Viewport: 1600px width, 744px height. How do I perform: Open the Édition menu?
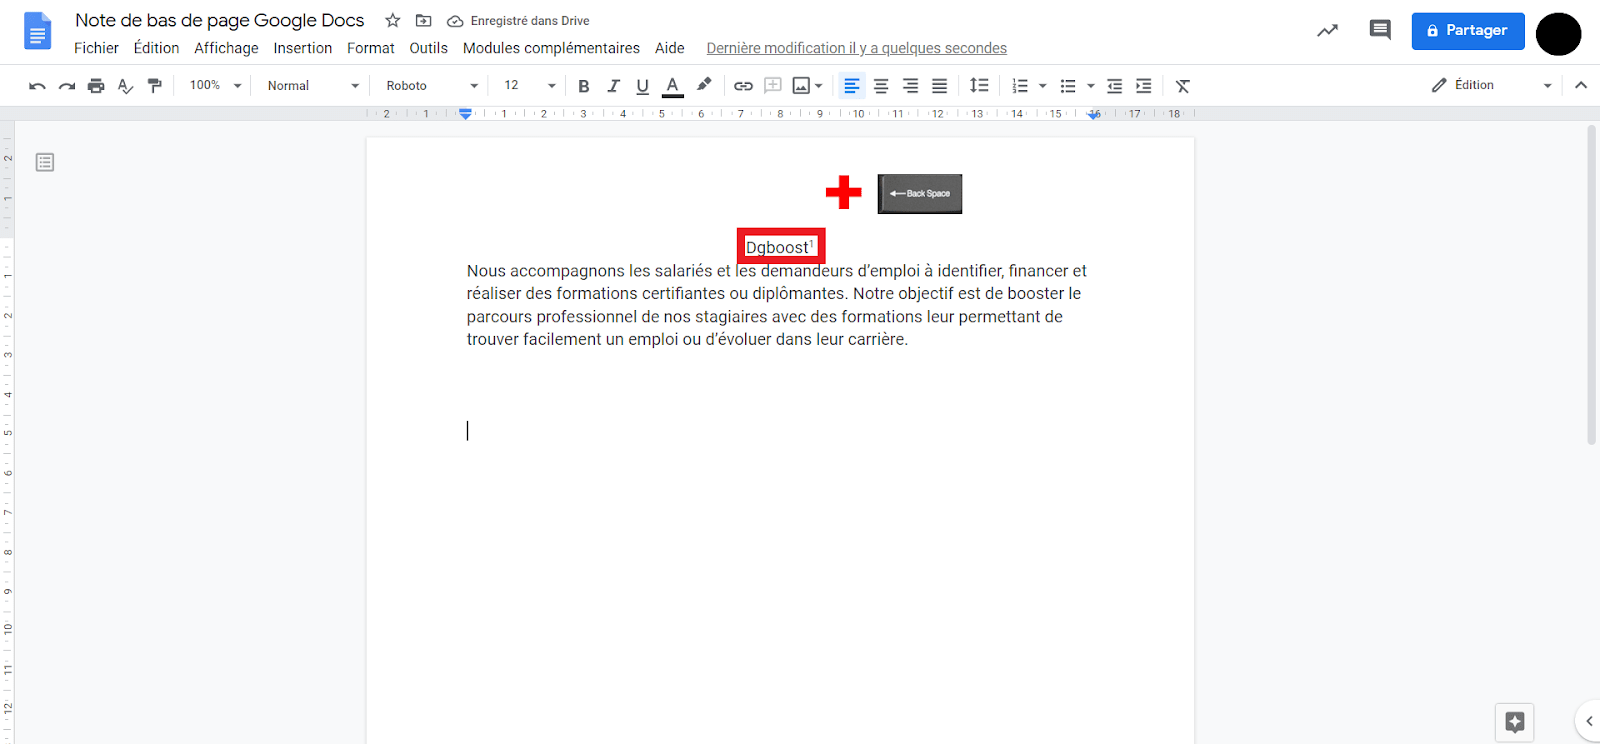[156, 48]
